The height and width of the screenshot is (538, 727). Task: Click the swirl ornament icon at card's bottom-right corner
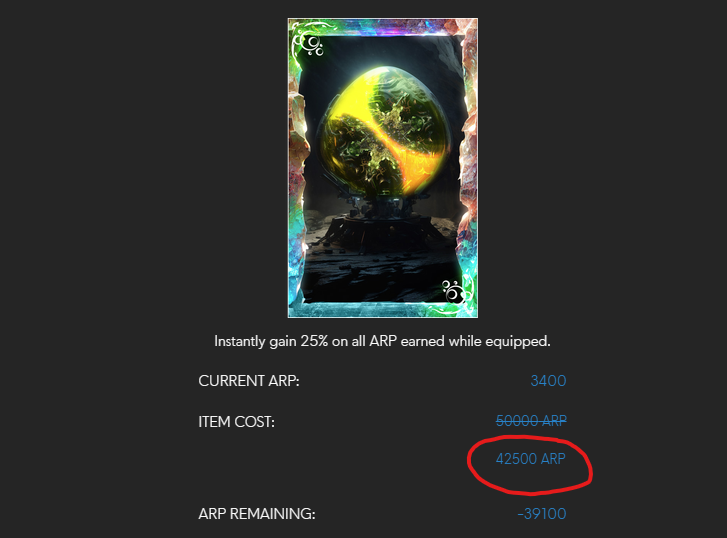coord(454,292)
